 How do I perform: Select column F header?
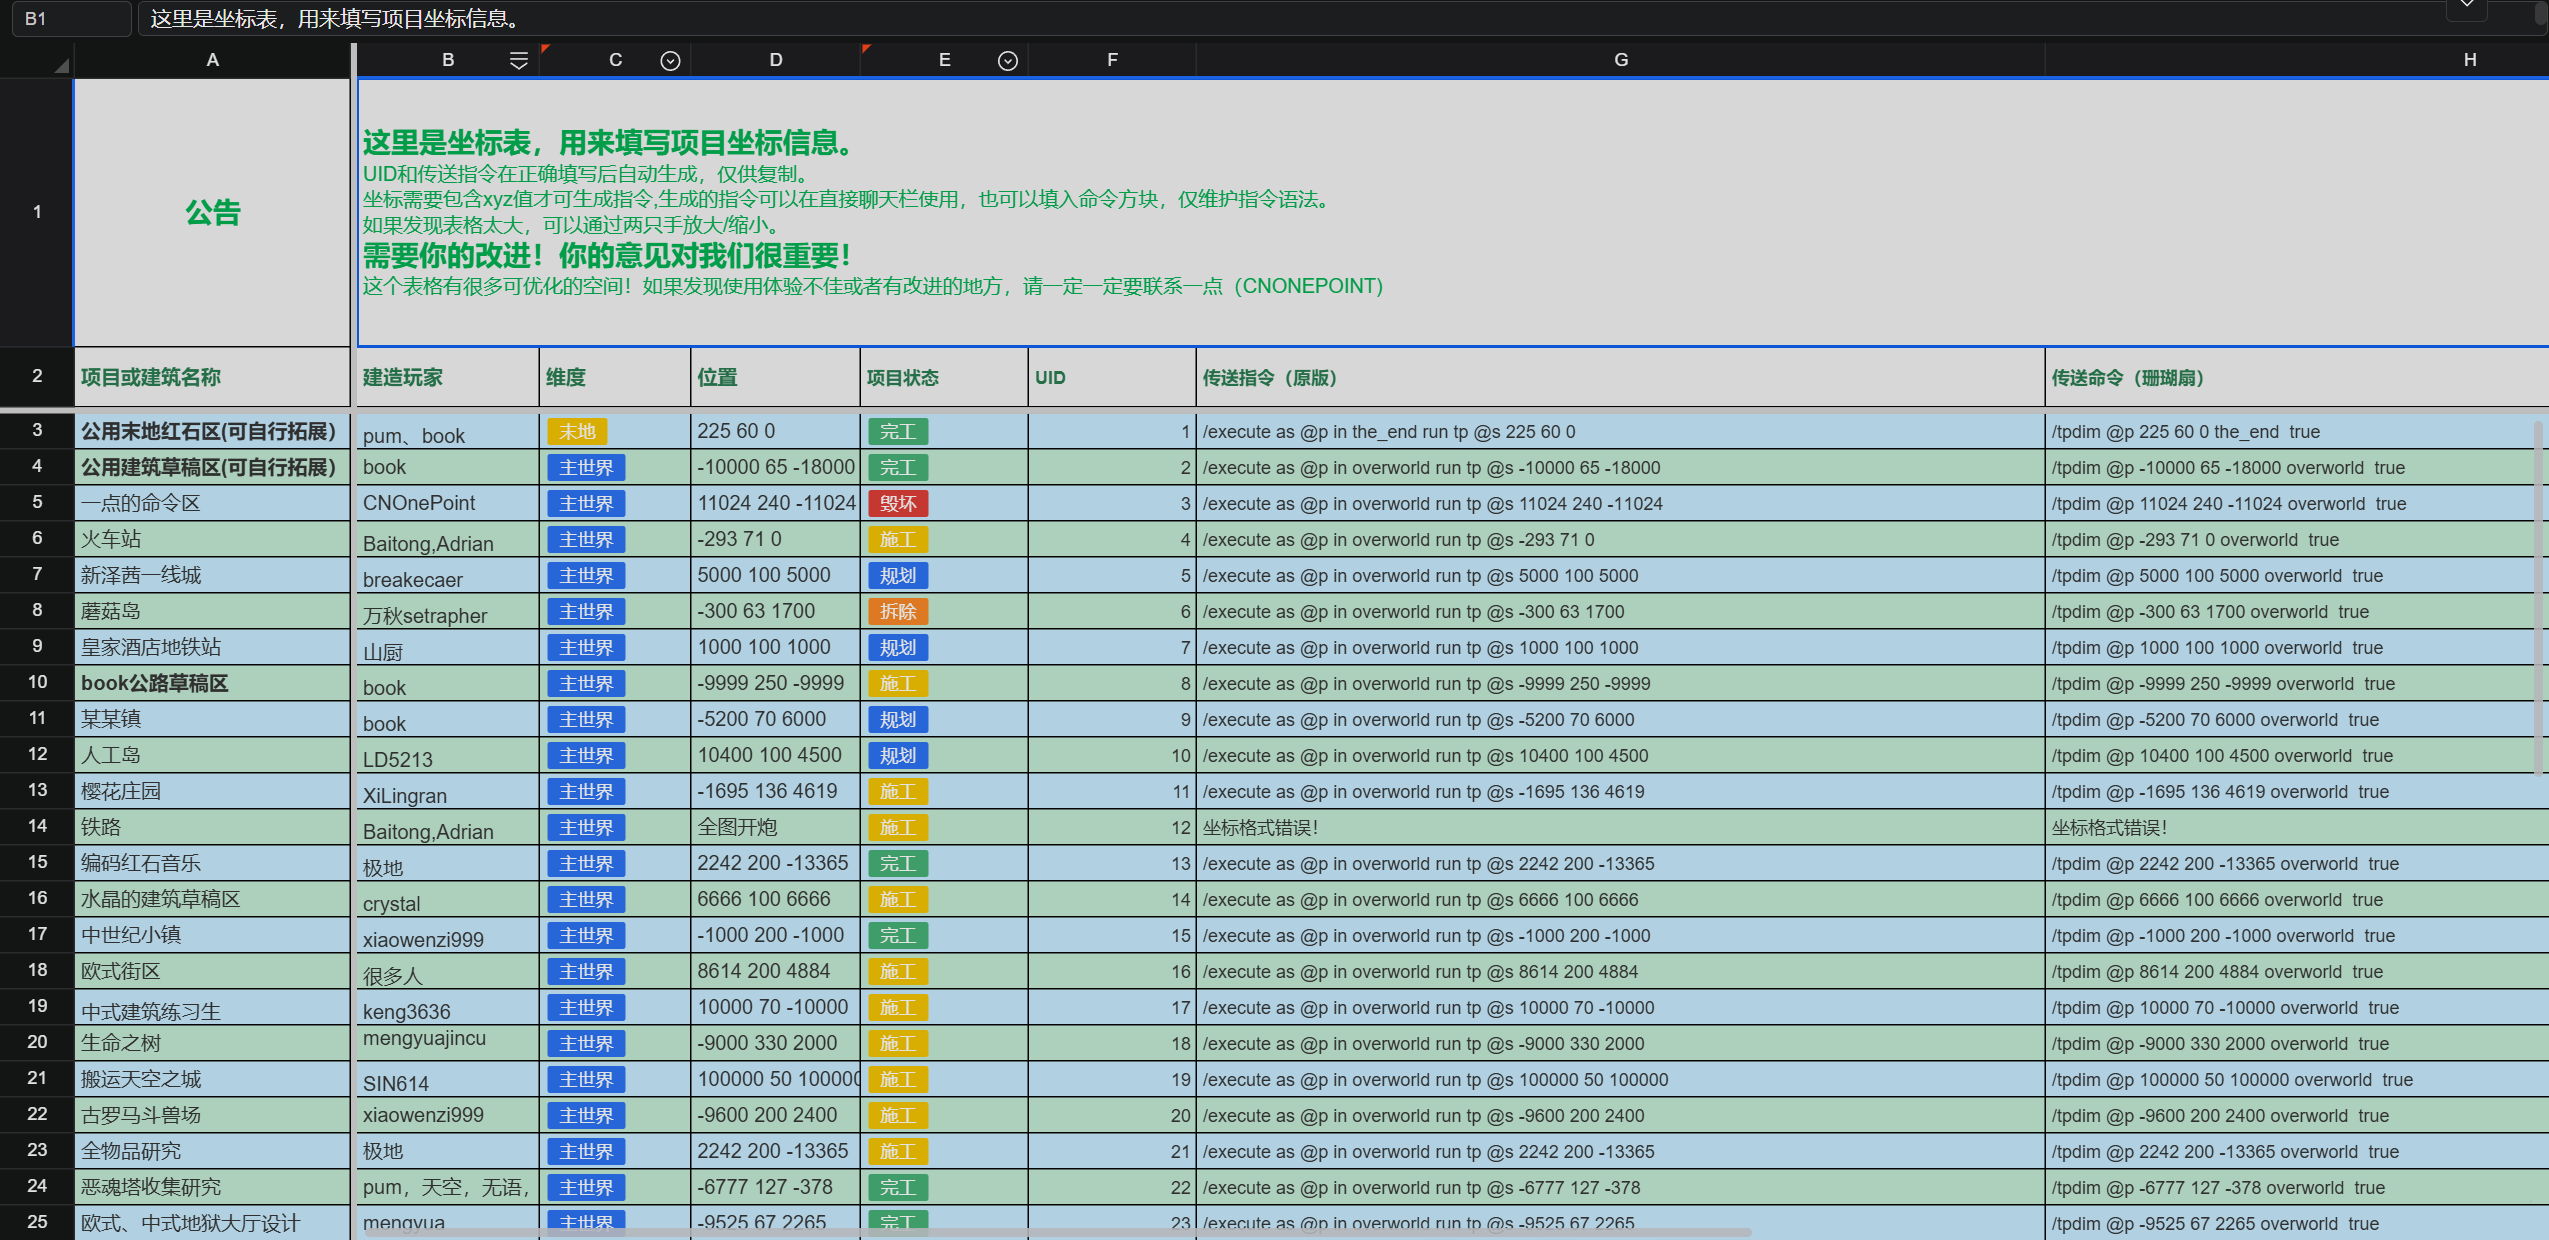click(1112, 60)
